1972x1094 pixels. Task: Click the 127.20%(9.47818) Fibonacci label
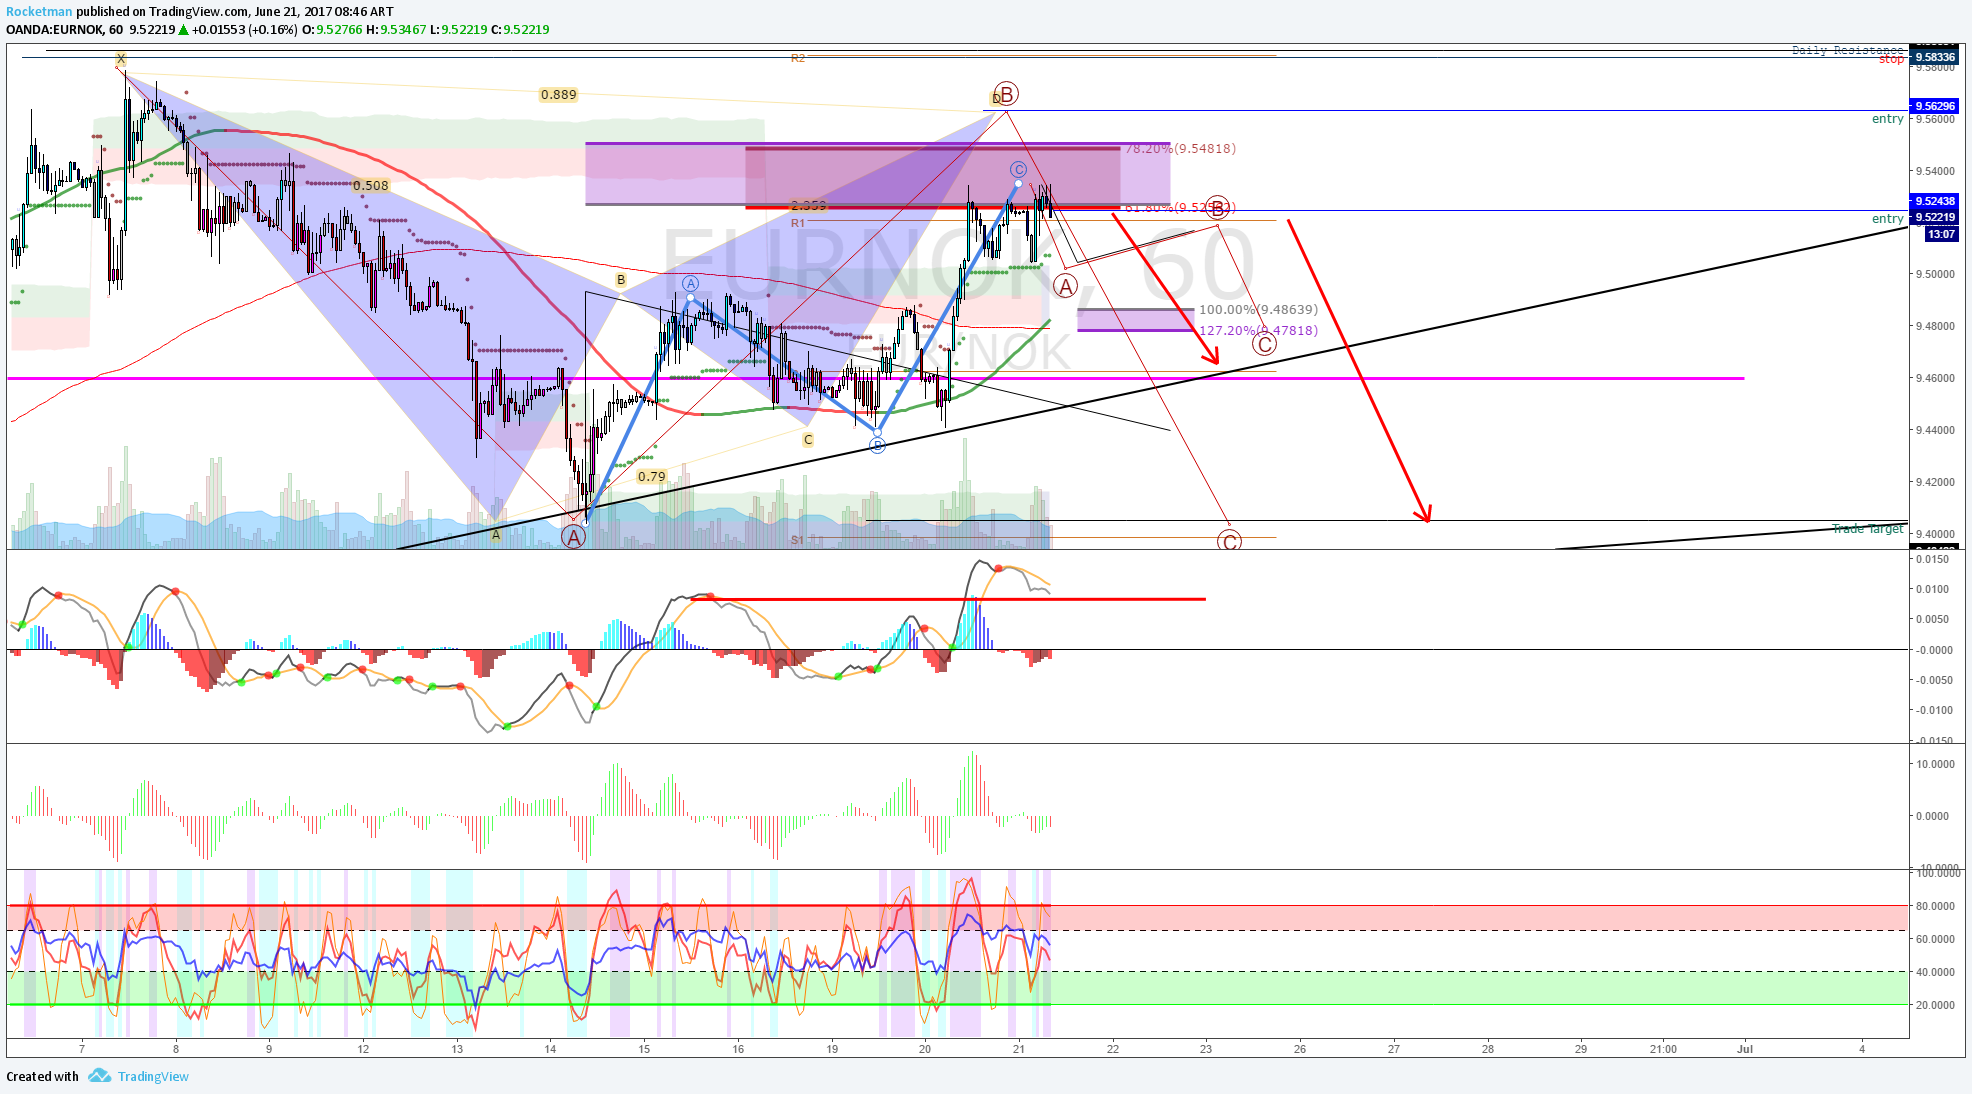(1258, 330)
